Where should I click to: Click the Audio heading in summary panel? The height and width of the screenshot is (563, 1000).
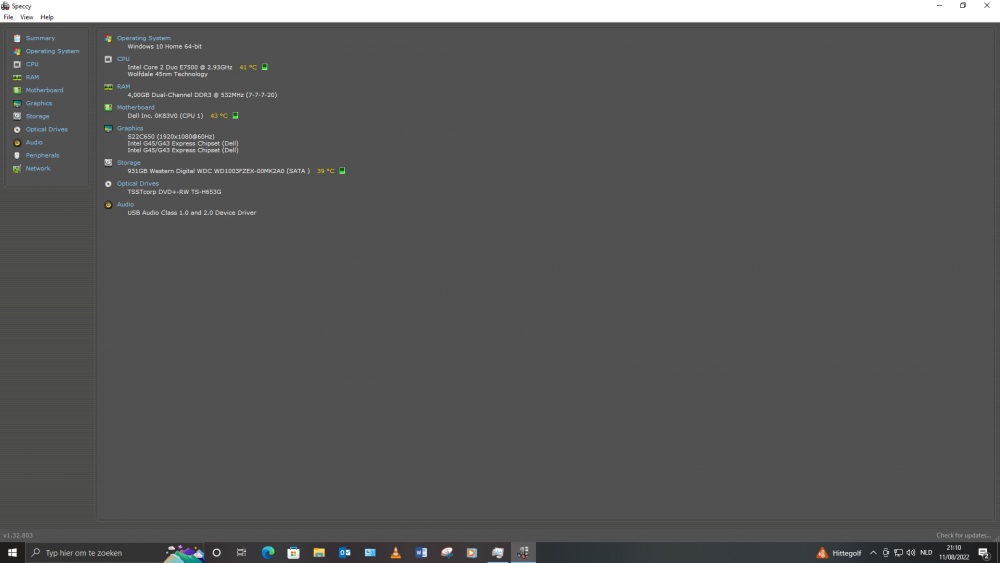126,205
